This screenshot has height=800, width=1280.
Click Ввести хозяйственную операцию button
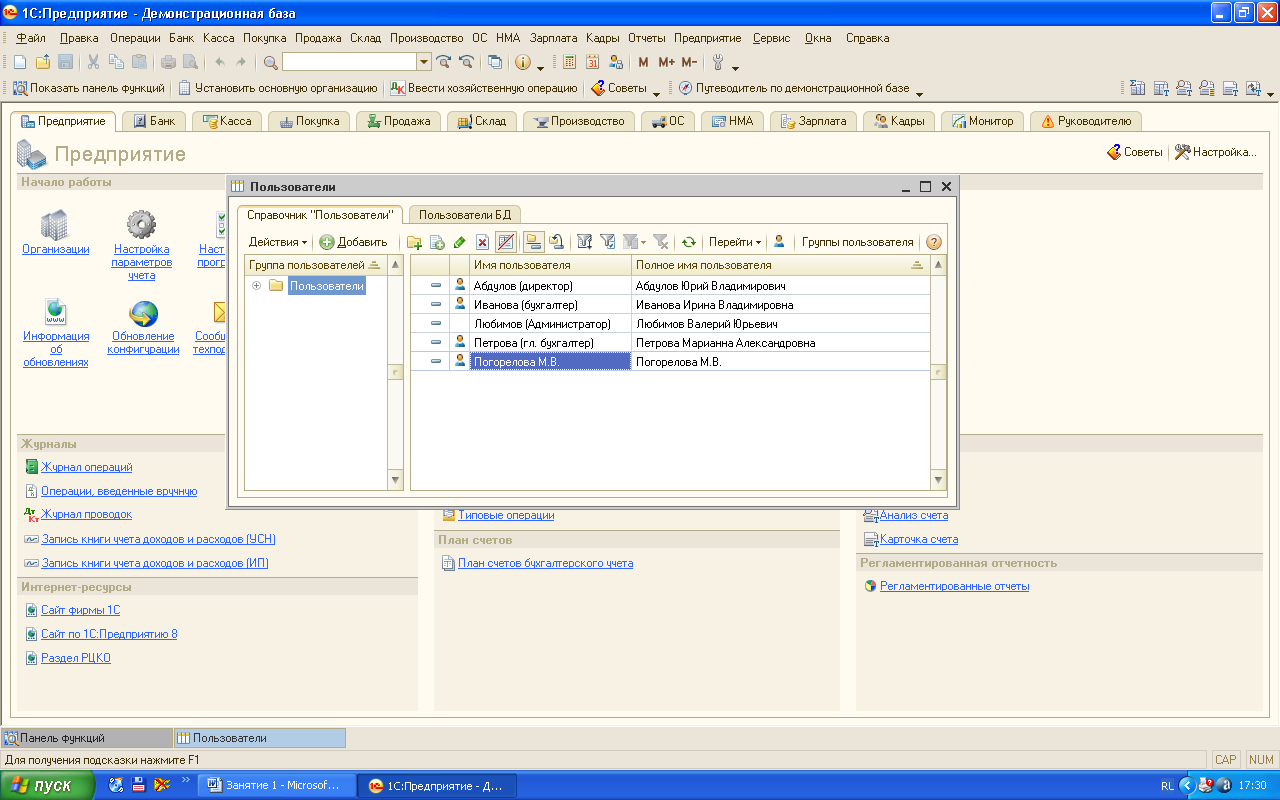pos(485,88)
